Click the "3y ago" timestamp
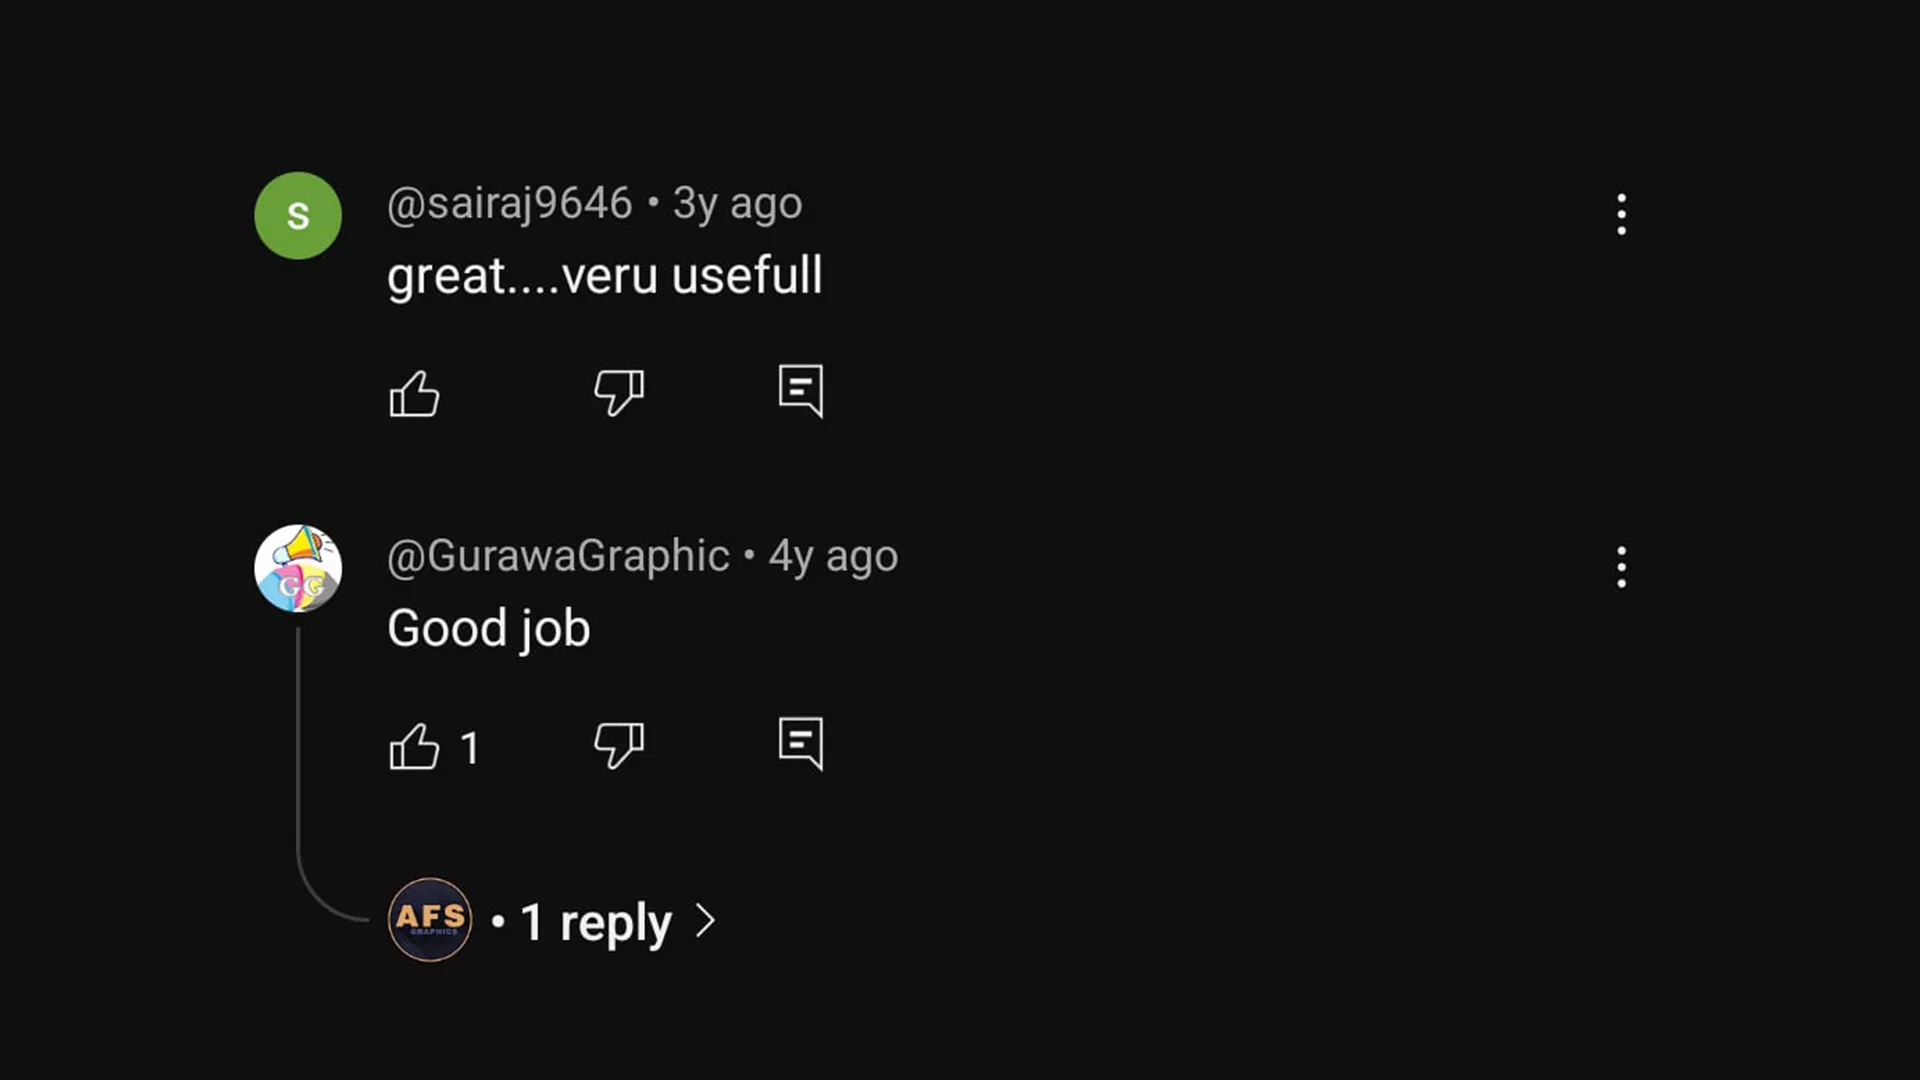 (x=737, y=204)
